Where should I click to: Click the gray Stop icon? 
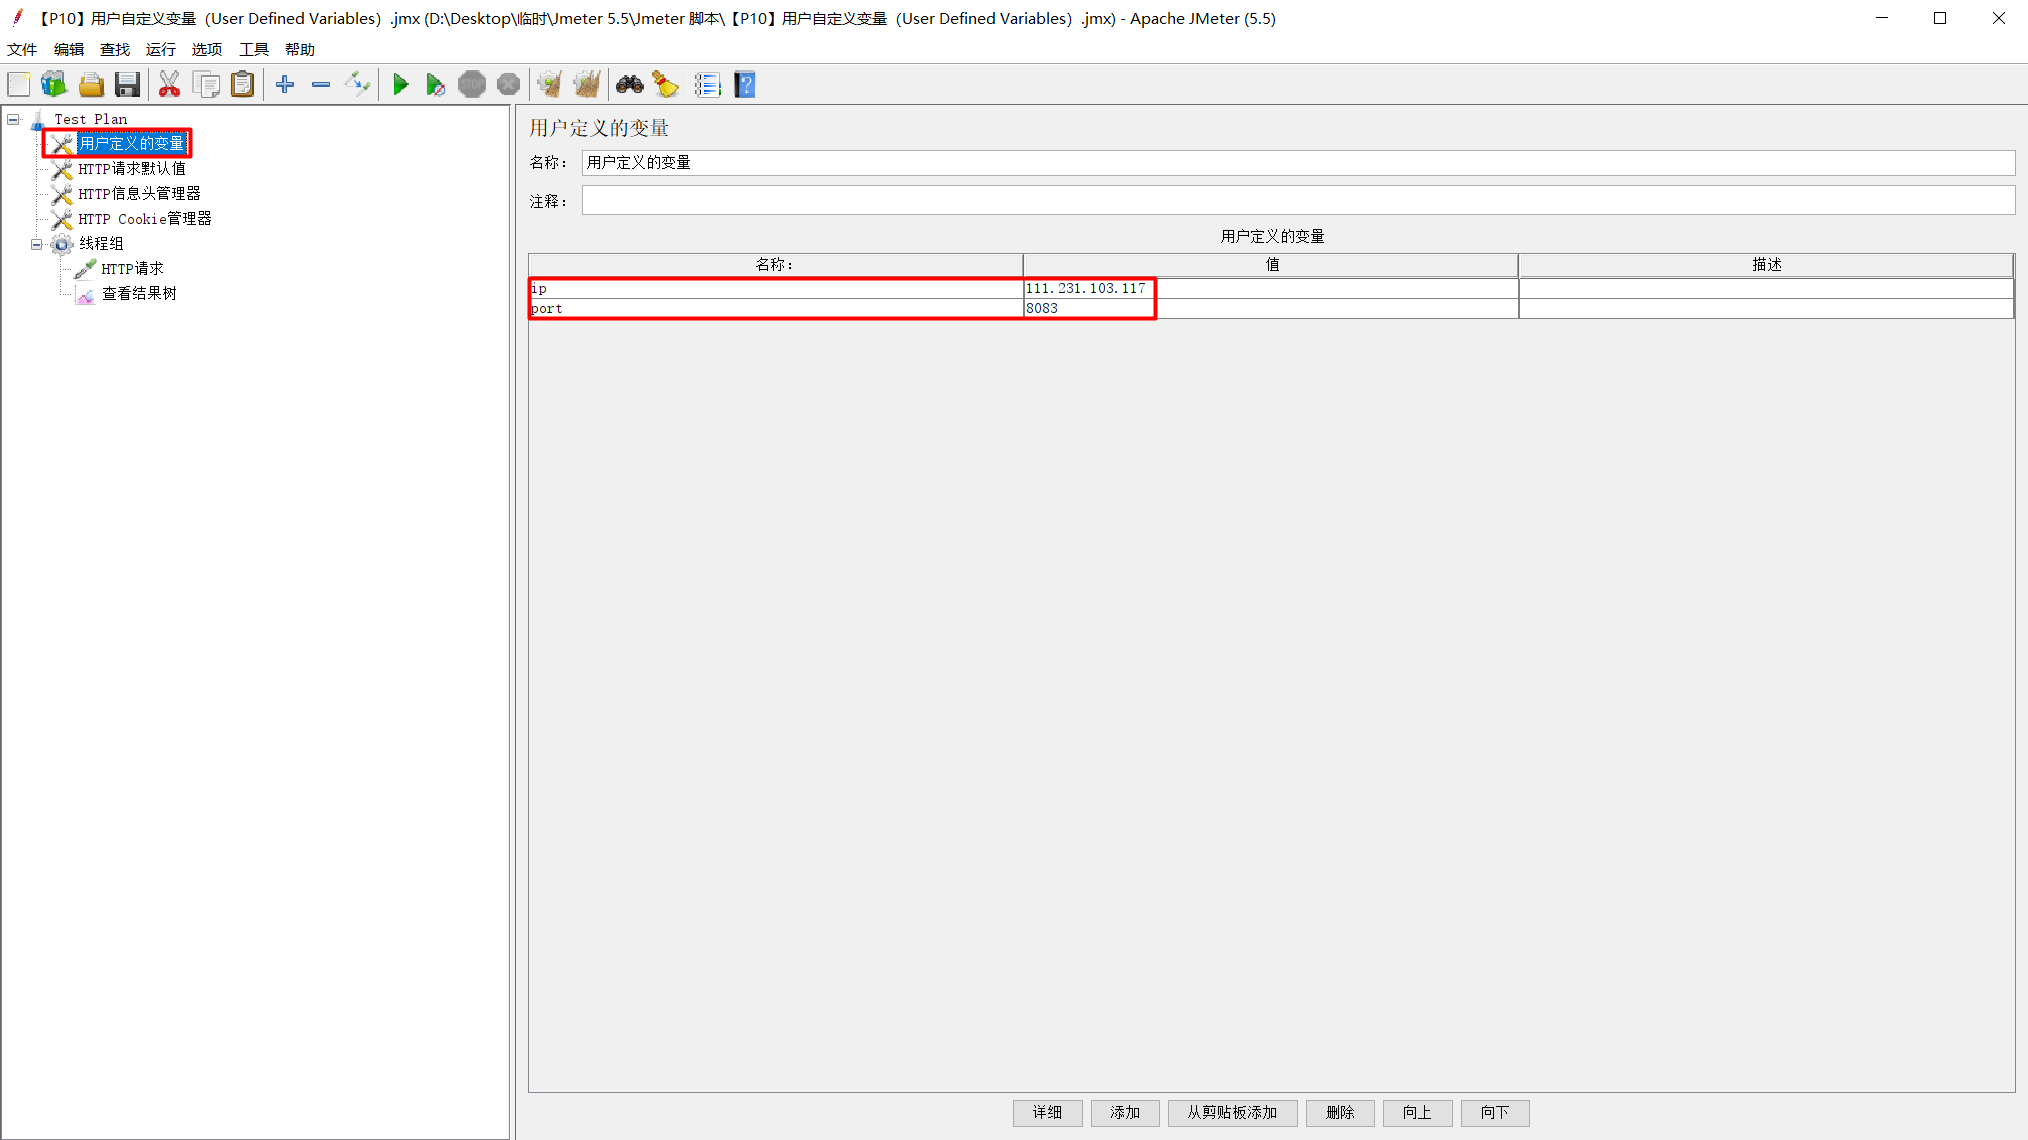click(x=472, y=85)
